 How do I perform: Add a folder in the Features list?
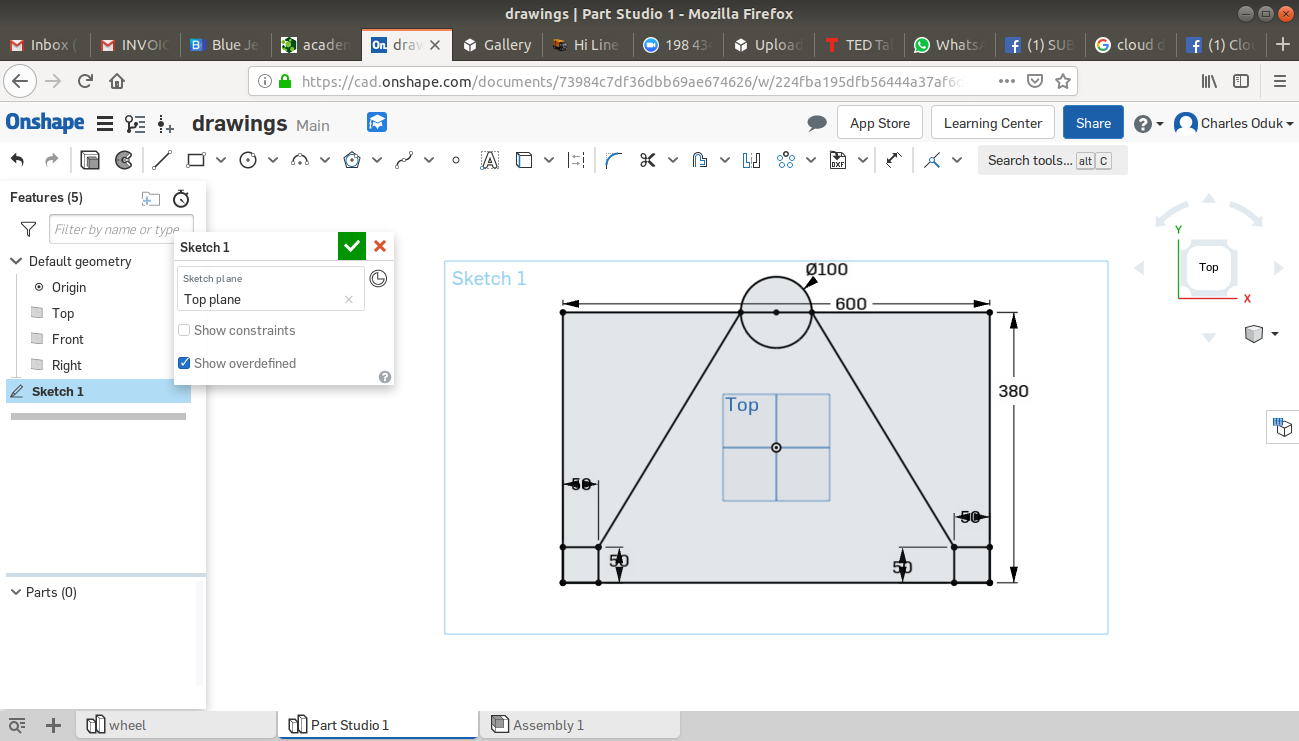tap(150, 198)
